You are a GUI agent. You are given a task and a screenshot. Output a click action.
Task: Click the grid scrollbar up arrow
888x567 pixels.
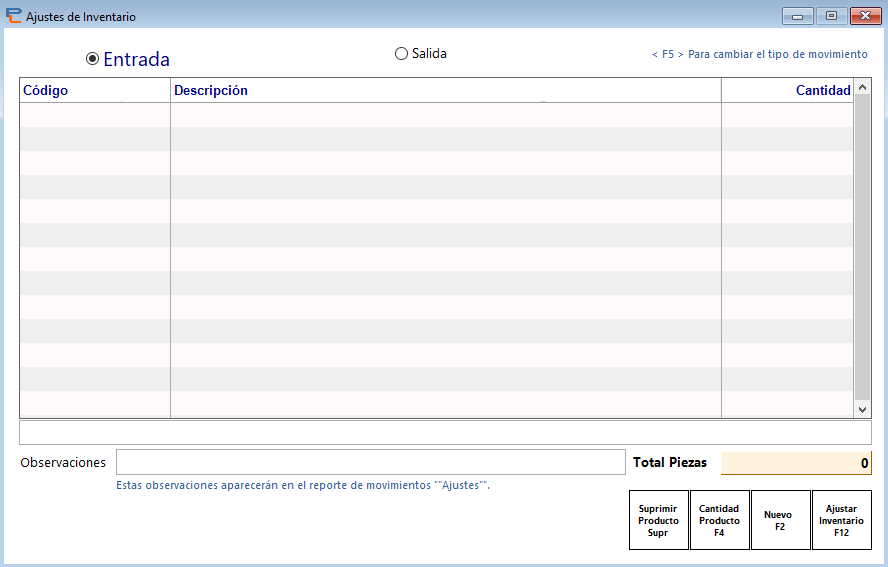[x=863, y=87]
